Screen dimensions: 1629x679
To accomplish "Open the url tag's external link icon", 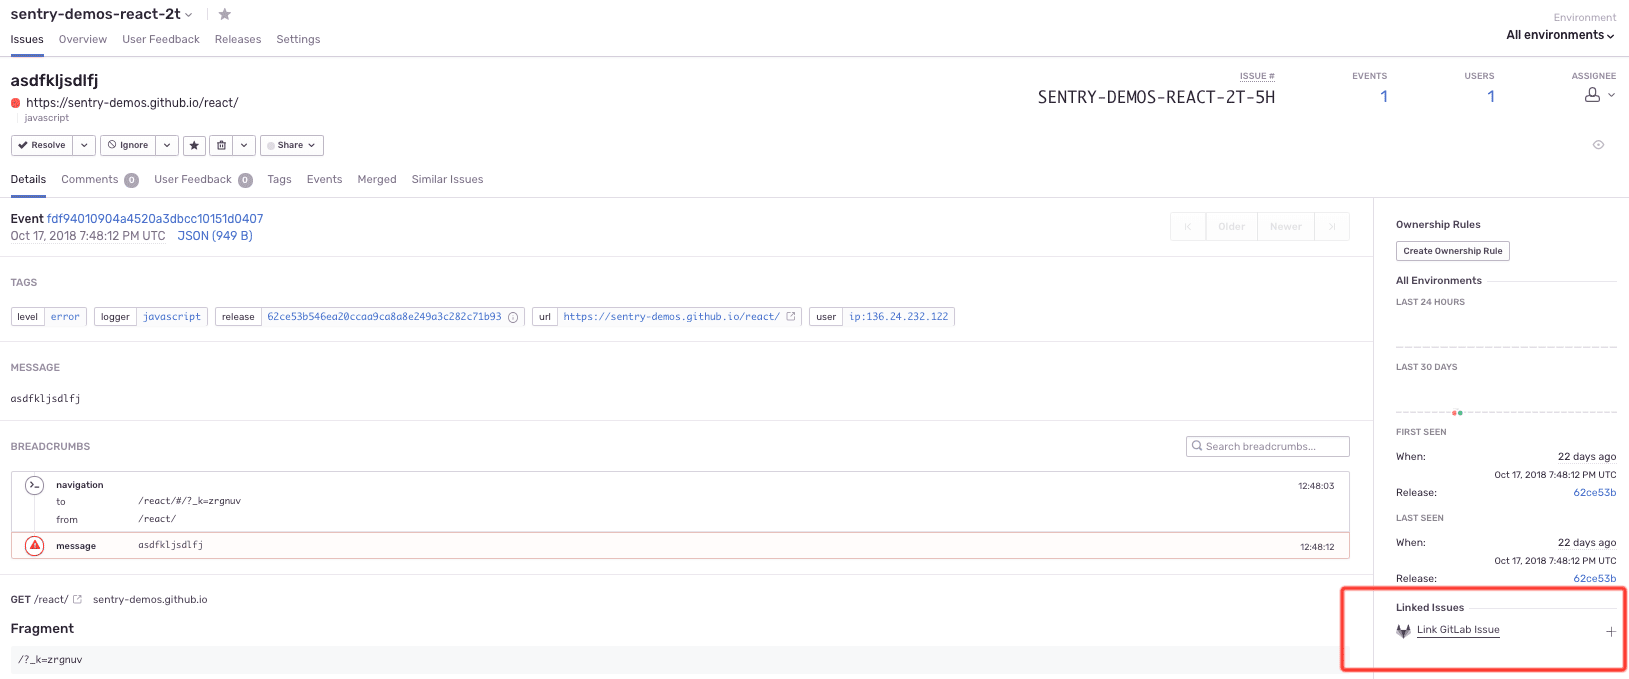I will 791,316.
